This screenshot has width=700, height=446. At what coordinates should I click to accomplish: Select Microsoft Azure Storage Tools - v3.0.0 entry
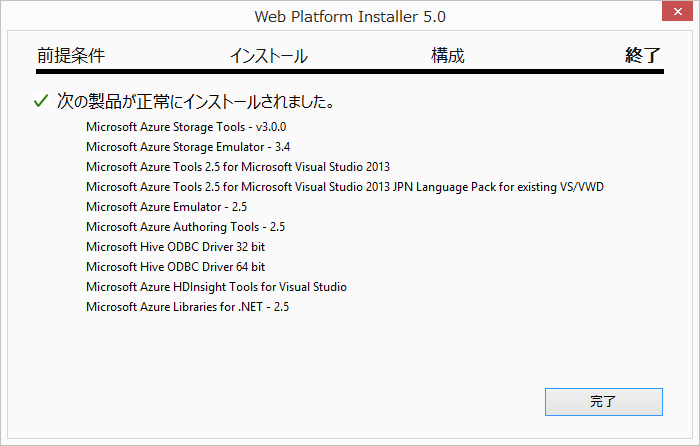pyautogui.click(x=186, y=127)
